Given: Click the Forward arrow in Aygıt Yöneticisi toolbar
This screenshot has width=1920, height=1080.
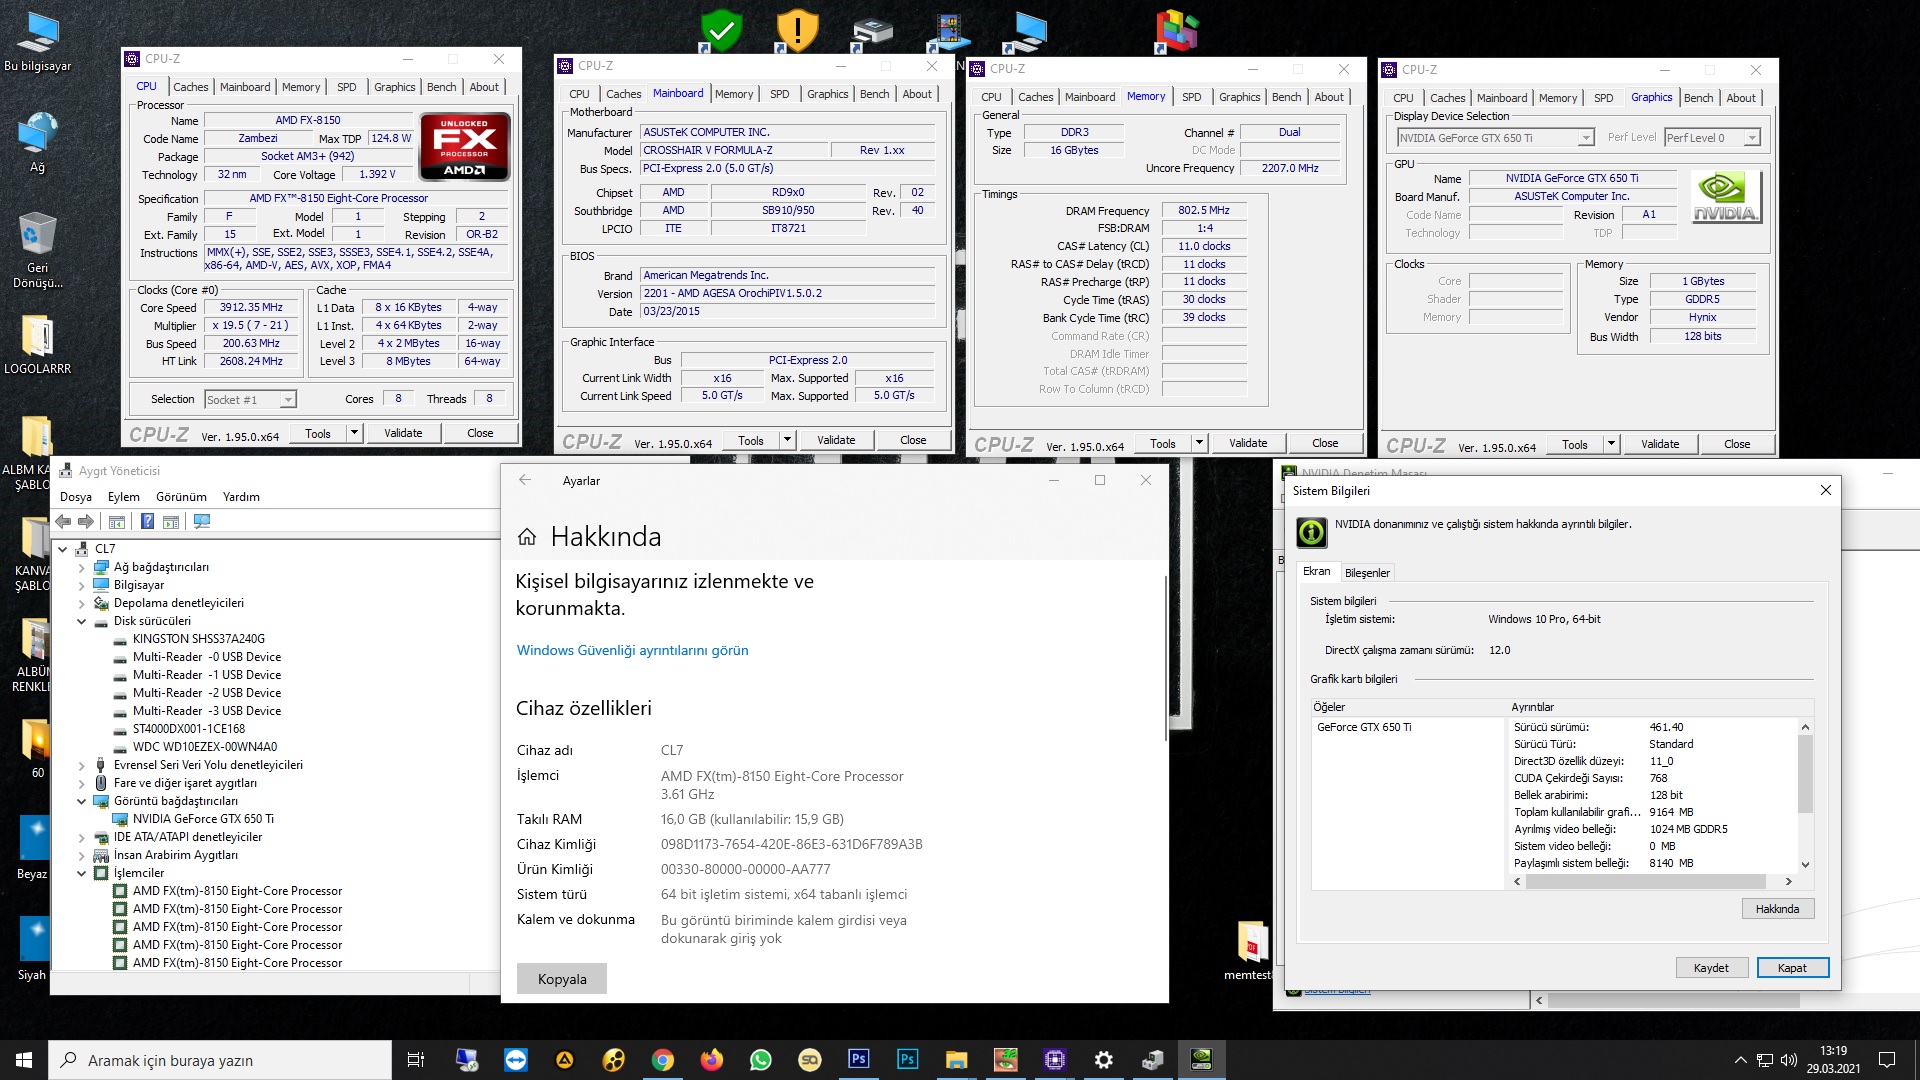Looking at the screenshot, I should (x=86, y=521).
